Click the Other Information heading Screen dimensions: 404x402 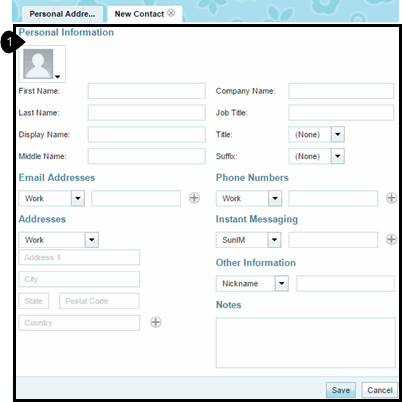coord(256,263)
